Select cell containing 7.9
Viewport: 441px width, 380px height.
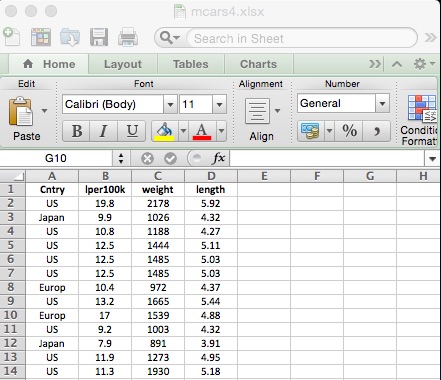point(105,343)
